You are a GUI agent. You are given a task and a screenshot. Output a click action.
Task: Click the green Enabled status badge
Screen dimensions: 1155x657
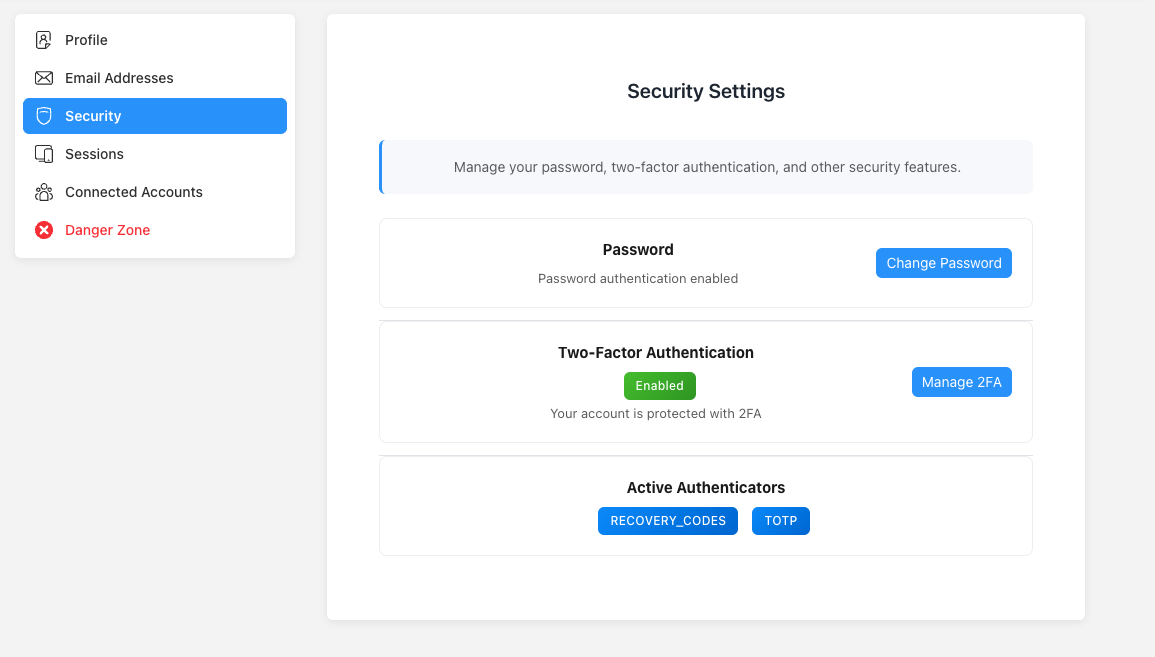[x=659, y=385]
